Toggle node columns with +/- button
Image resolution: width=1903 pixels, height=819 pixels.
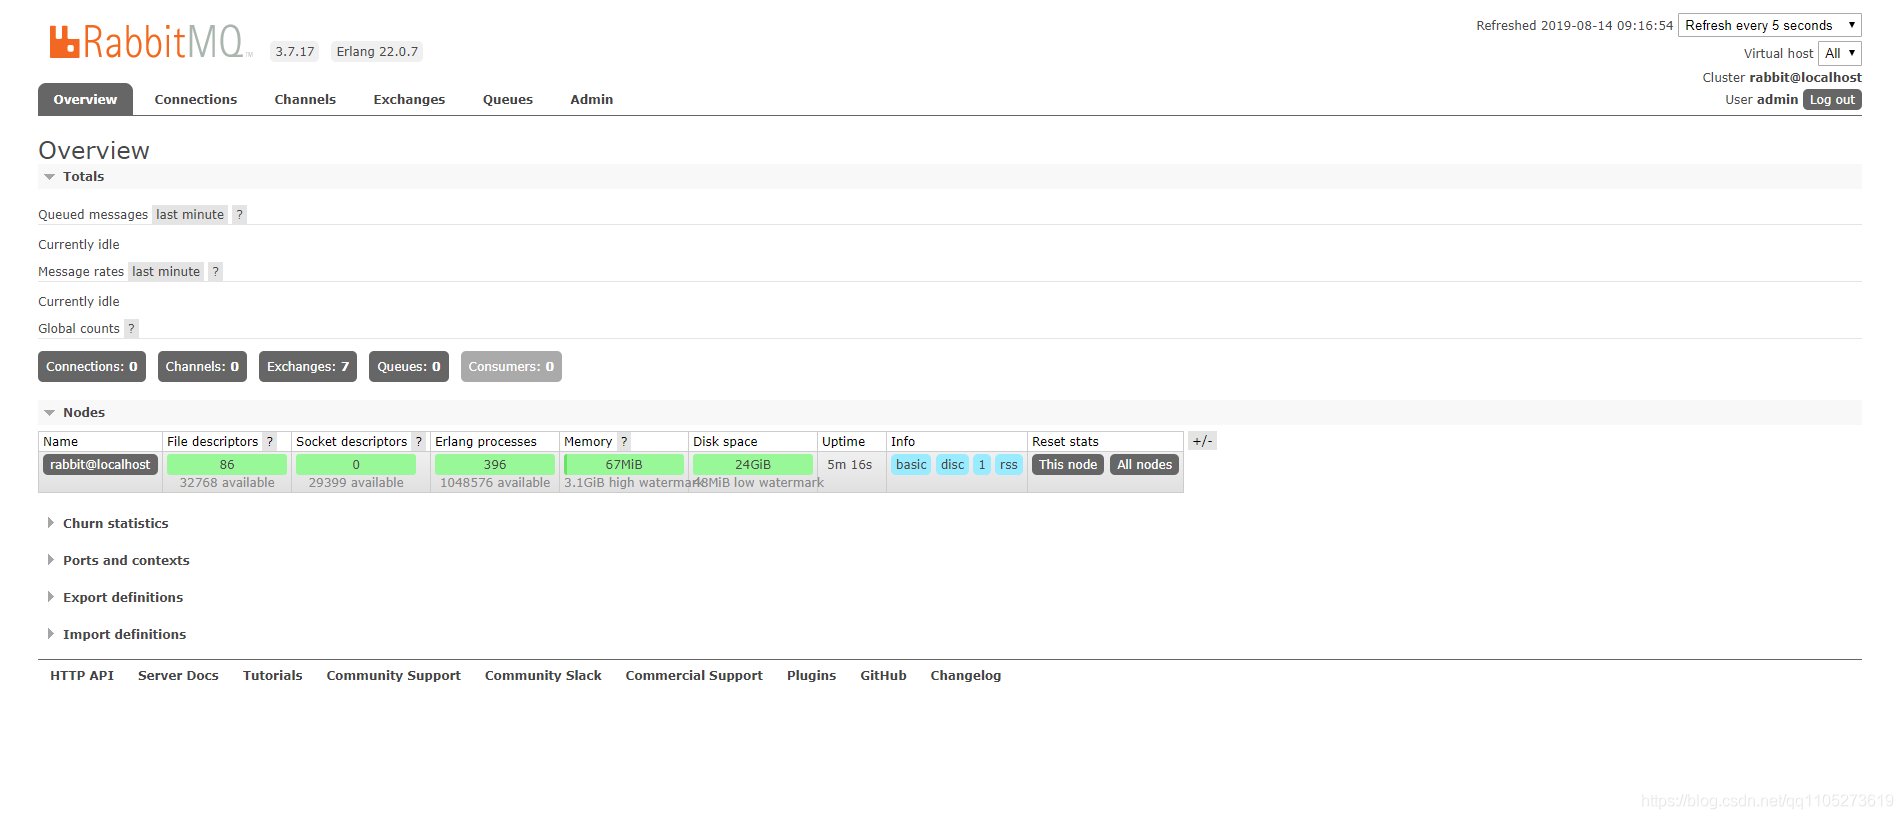coord(1202,441)
